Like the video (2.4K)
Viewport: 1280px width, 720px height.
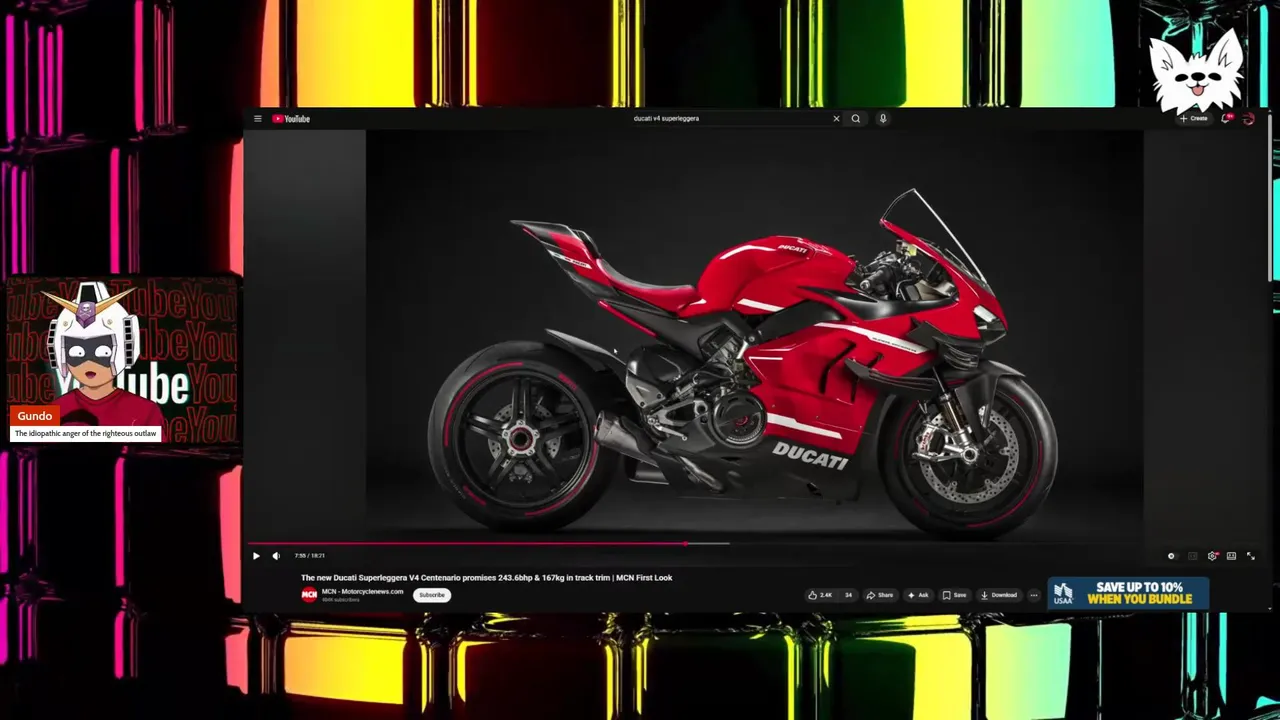tap(821, 595)
